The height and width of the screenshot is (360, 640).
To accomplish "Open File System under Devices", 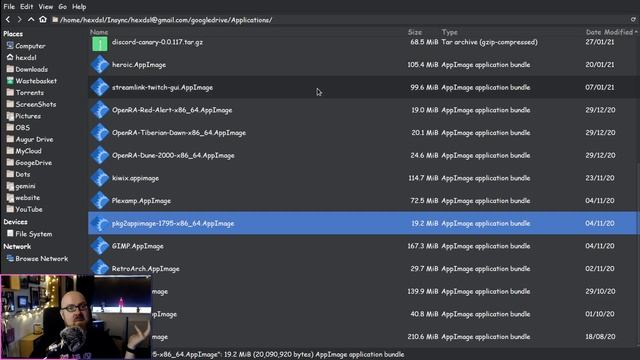I will click(29, 234).
